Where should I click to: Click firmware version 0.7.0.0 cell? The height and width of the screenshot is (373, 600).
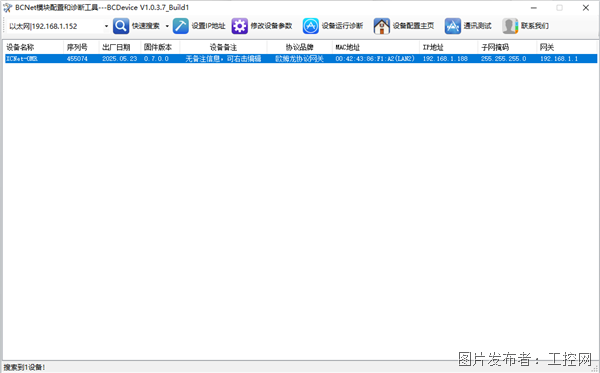tap(156, 59)
